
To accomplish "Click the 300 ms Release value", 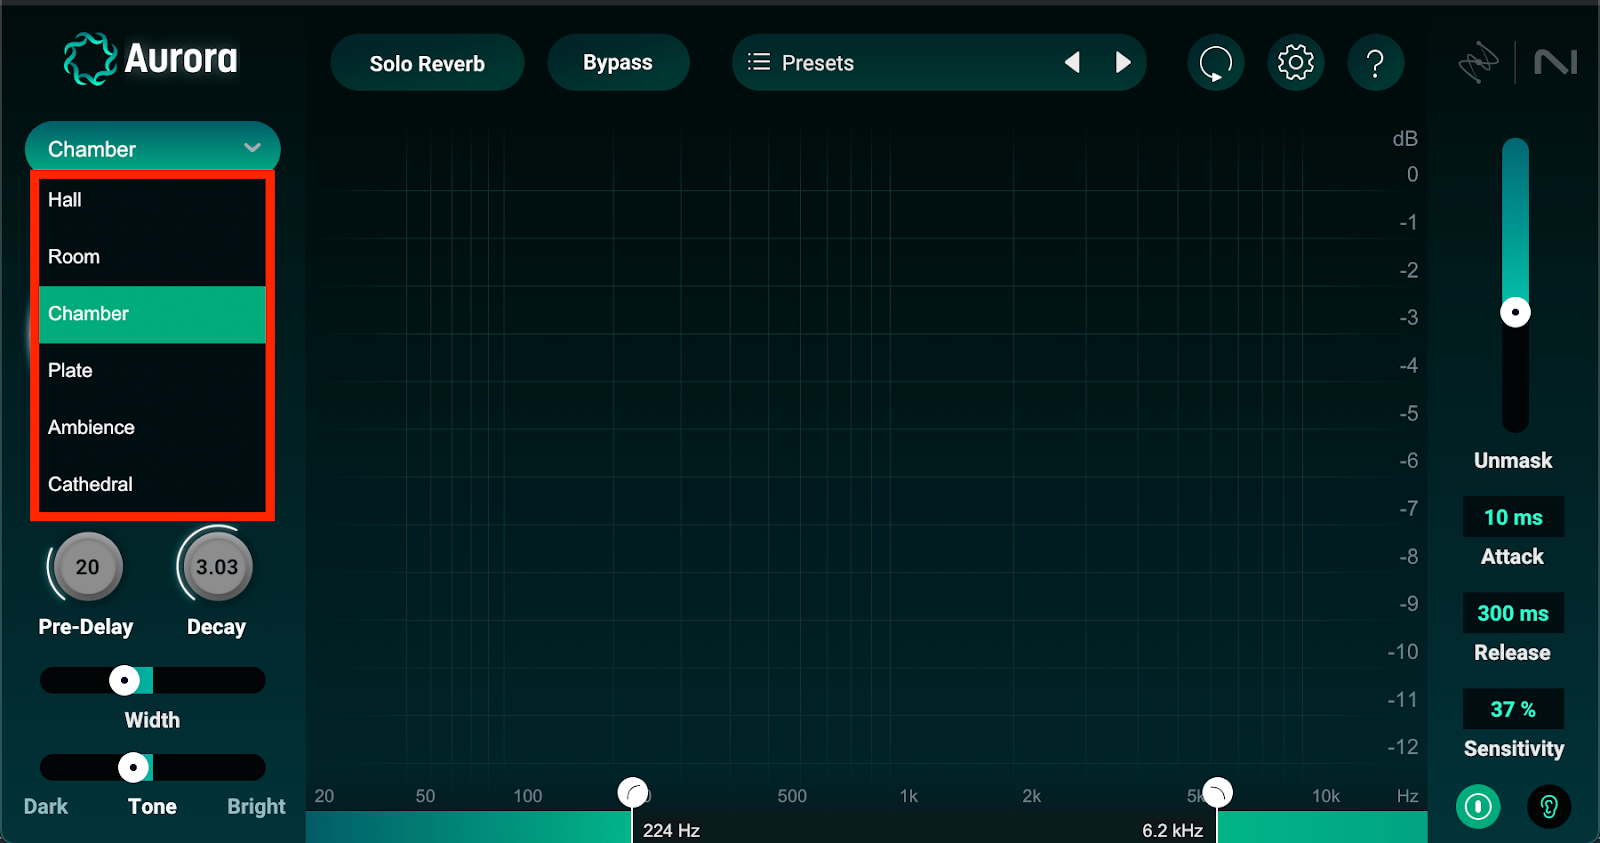I will (x=1512, y=613).
